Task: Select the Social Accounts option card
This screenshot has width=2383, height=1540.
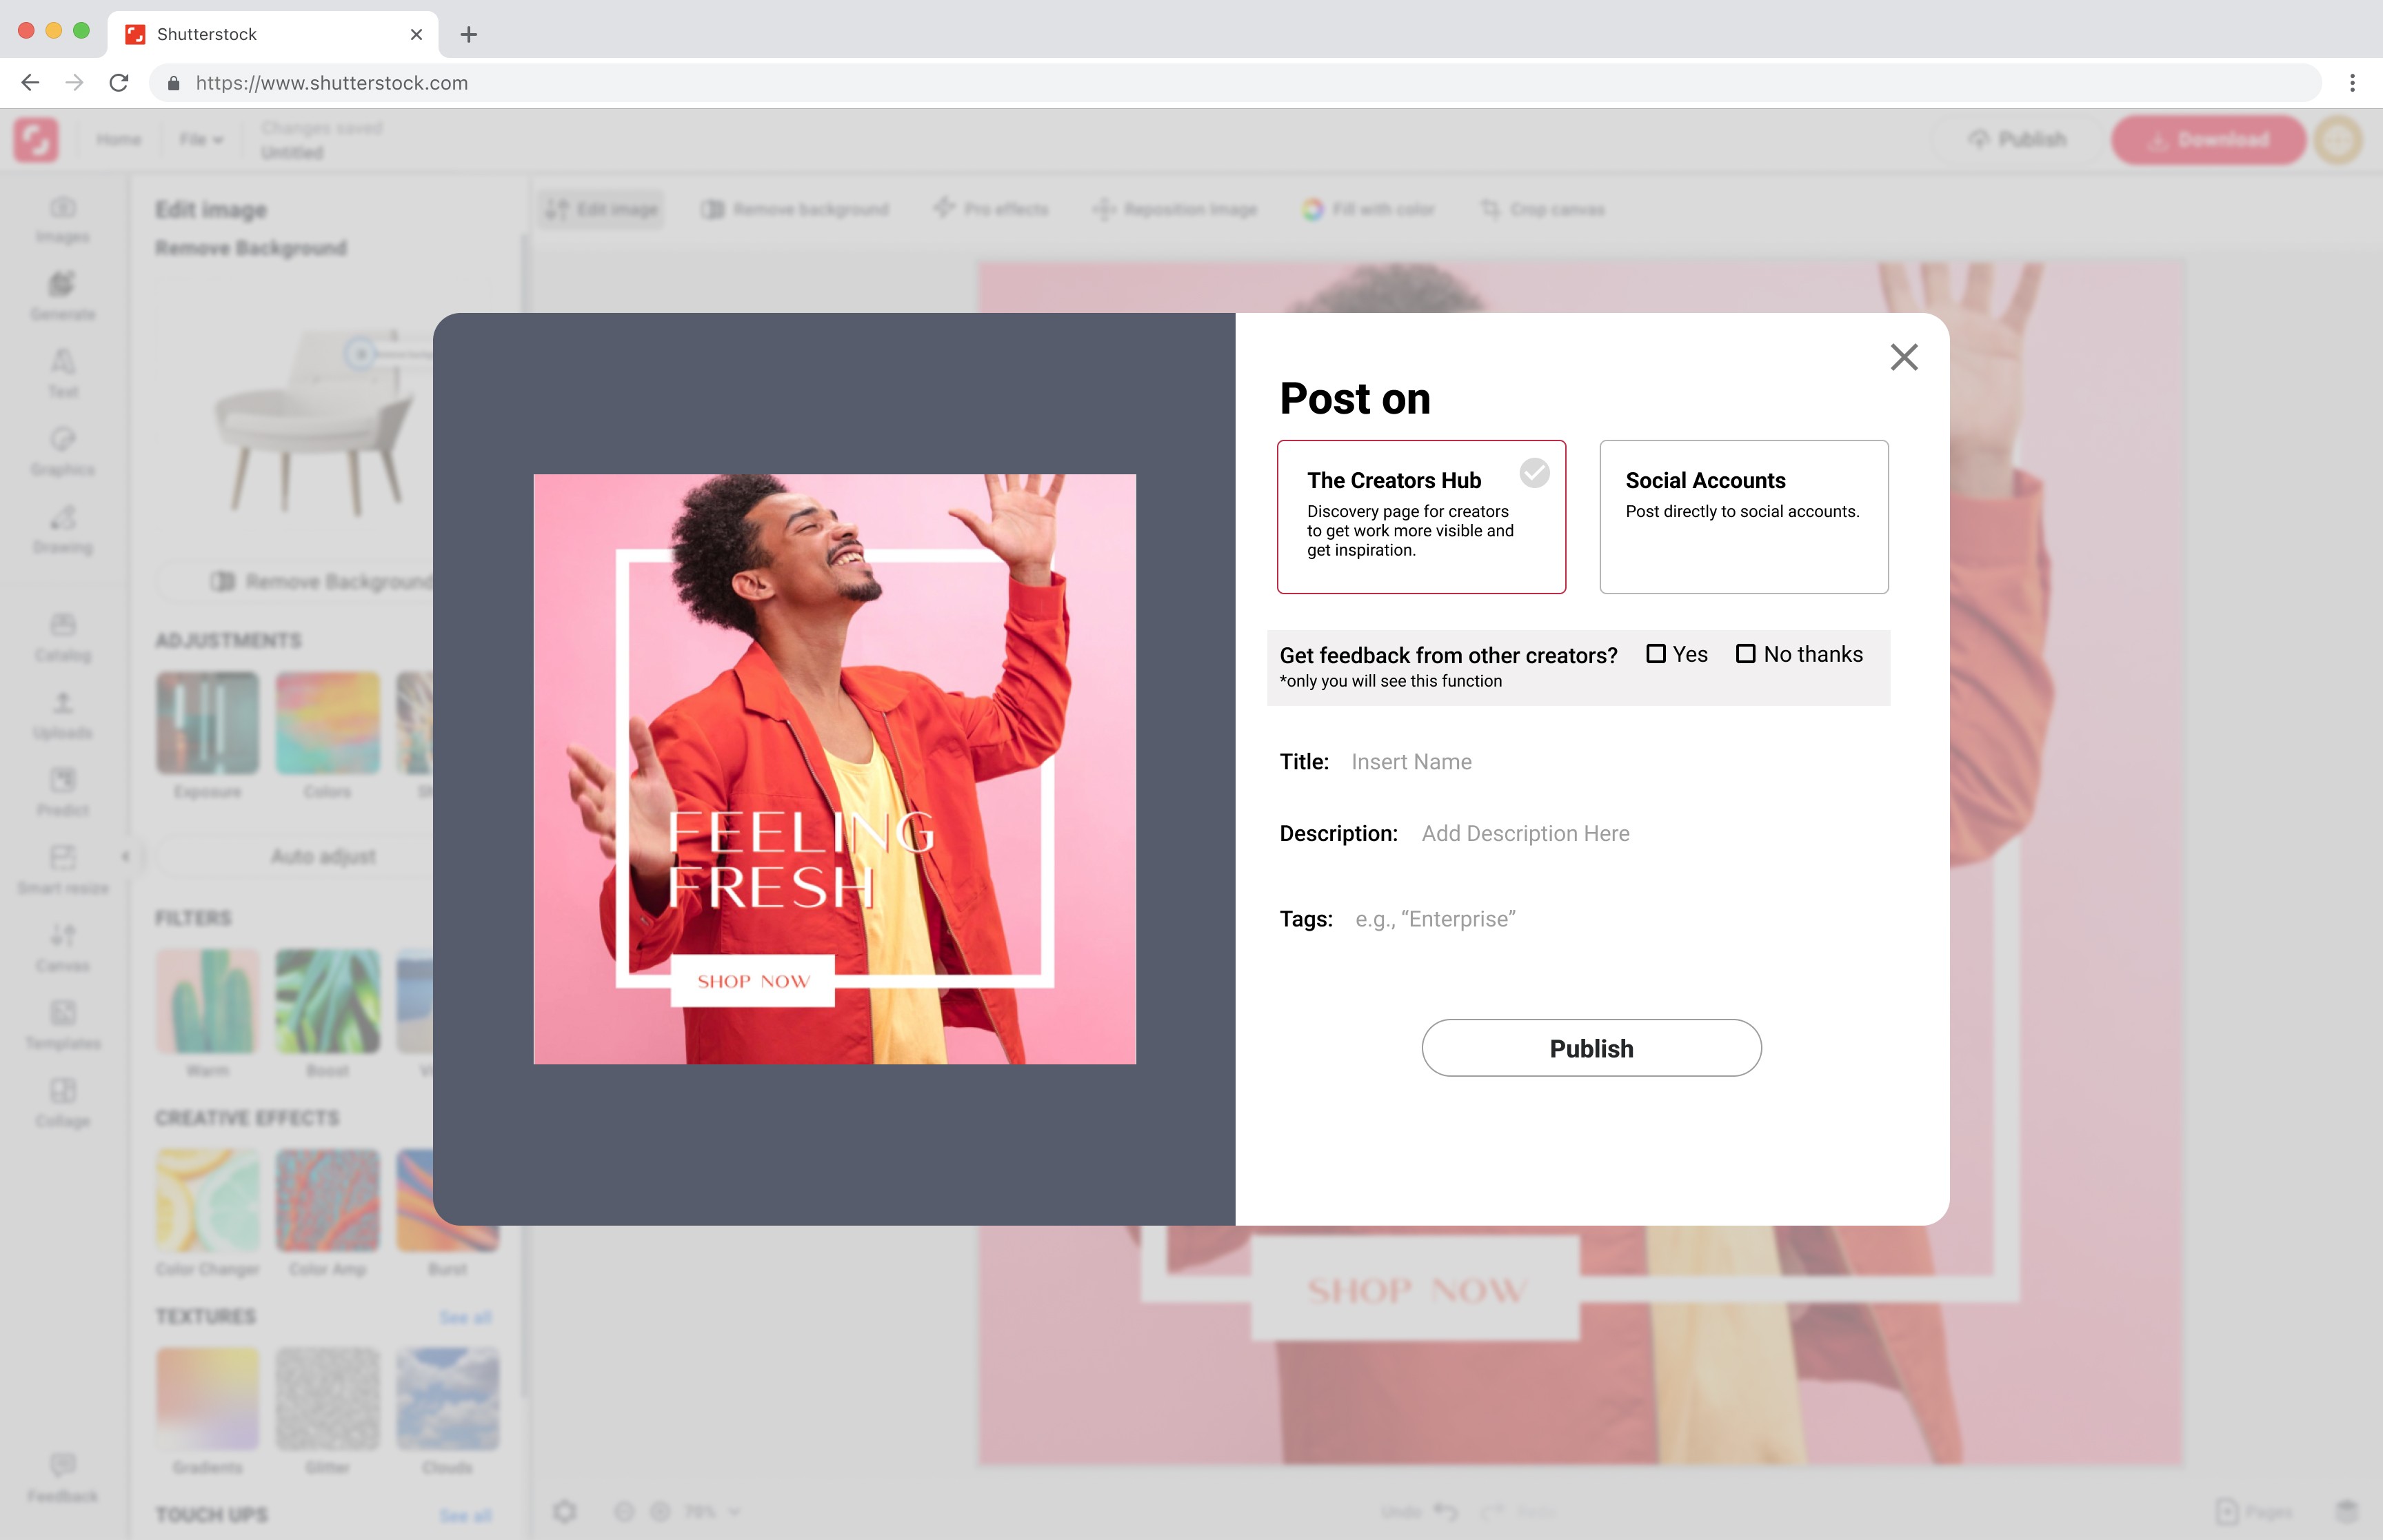Action: [1743, 517]
